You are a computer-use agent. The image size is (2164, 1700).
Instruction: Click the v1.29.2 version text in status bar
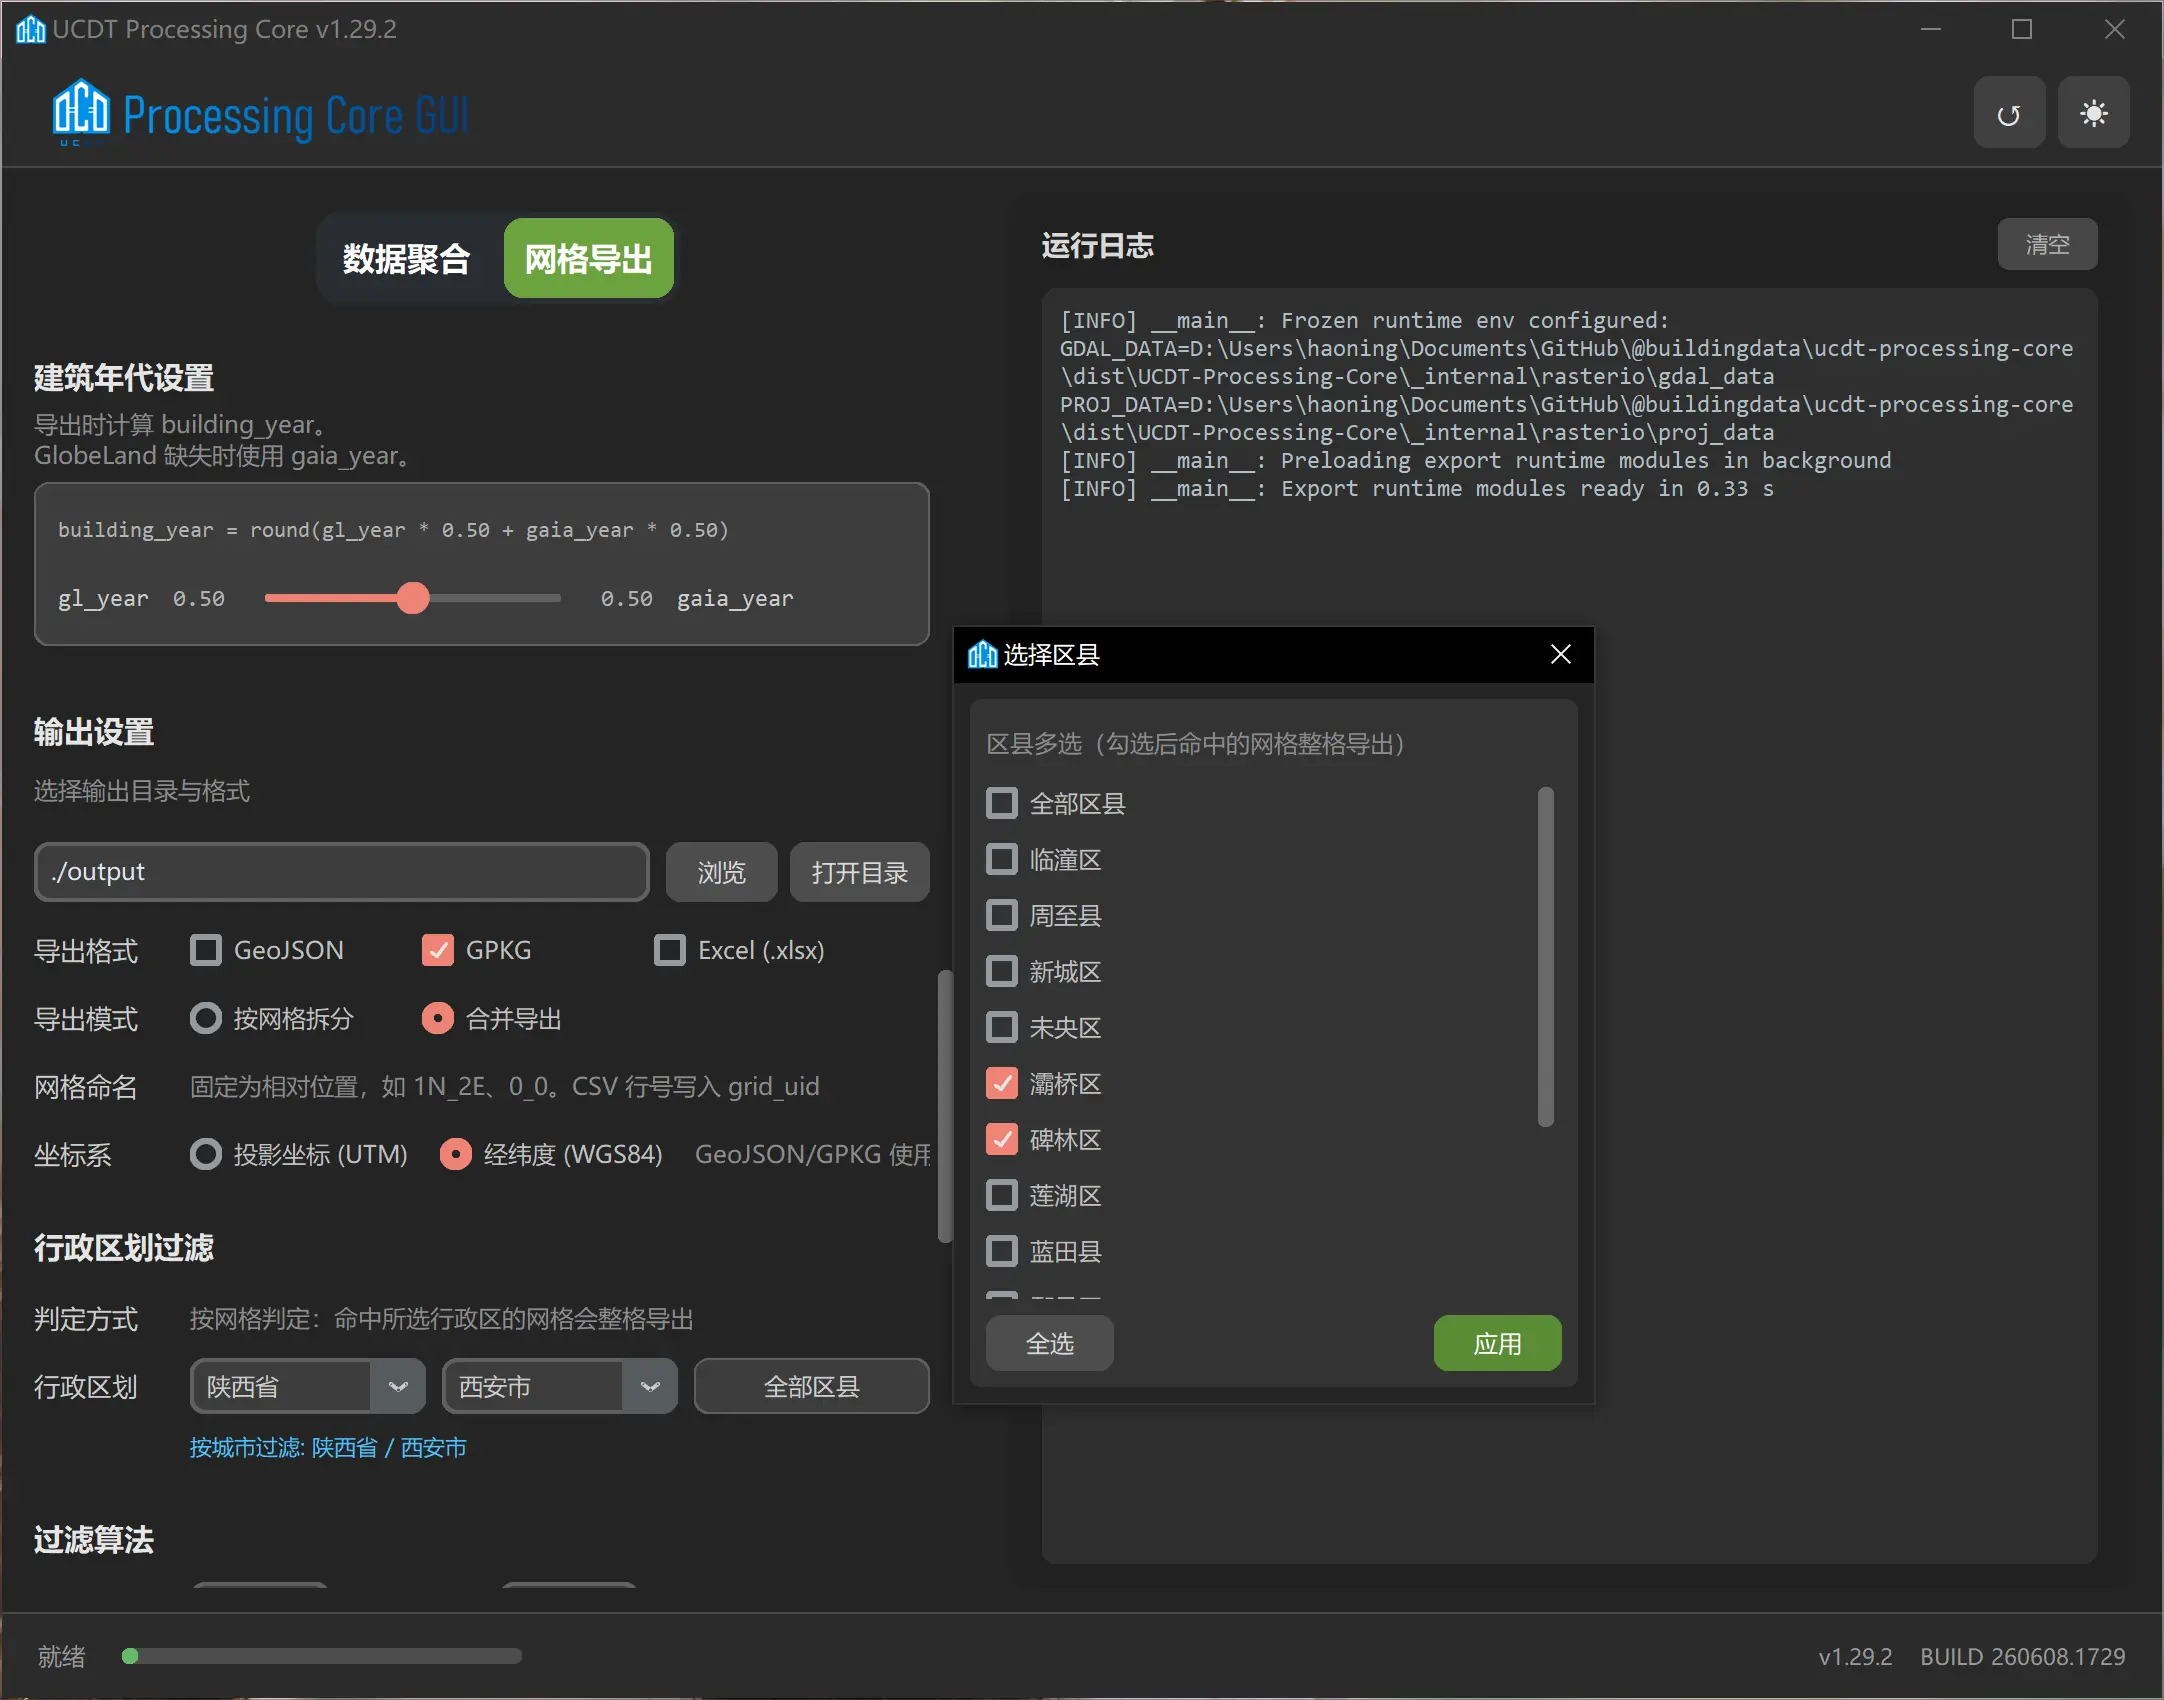tap(1855, 1656)
